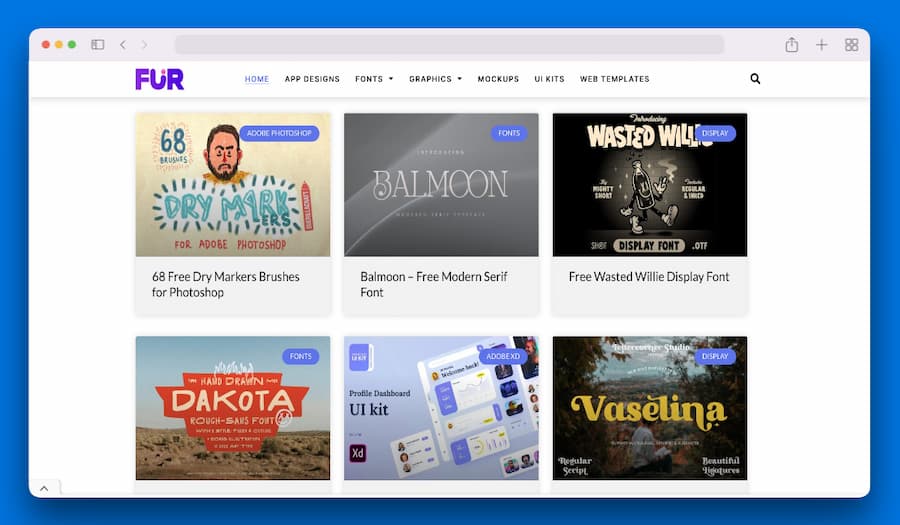
Task: Expand the Fonts dropdown menu
Action: click(x=374, y=79)
